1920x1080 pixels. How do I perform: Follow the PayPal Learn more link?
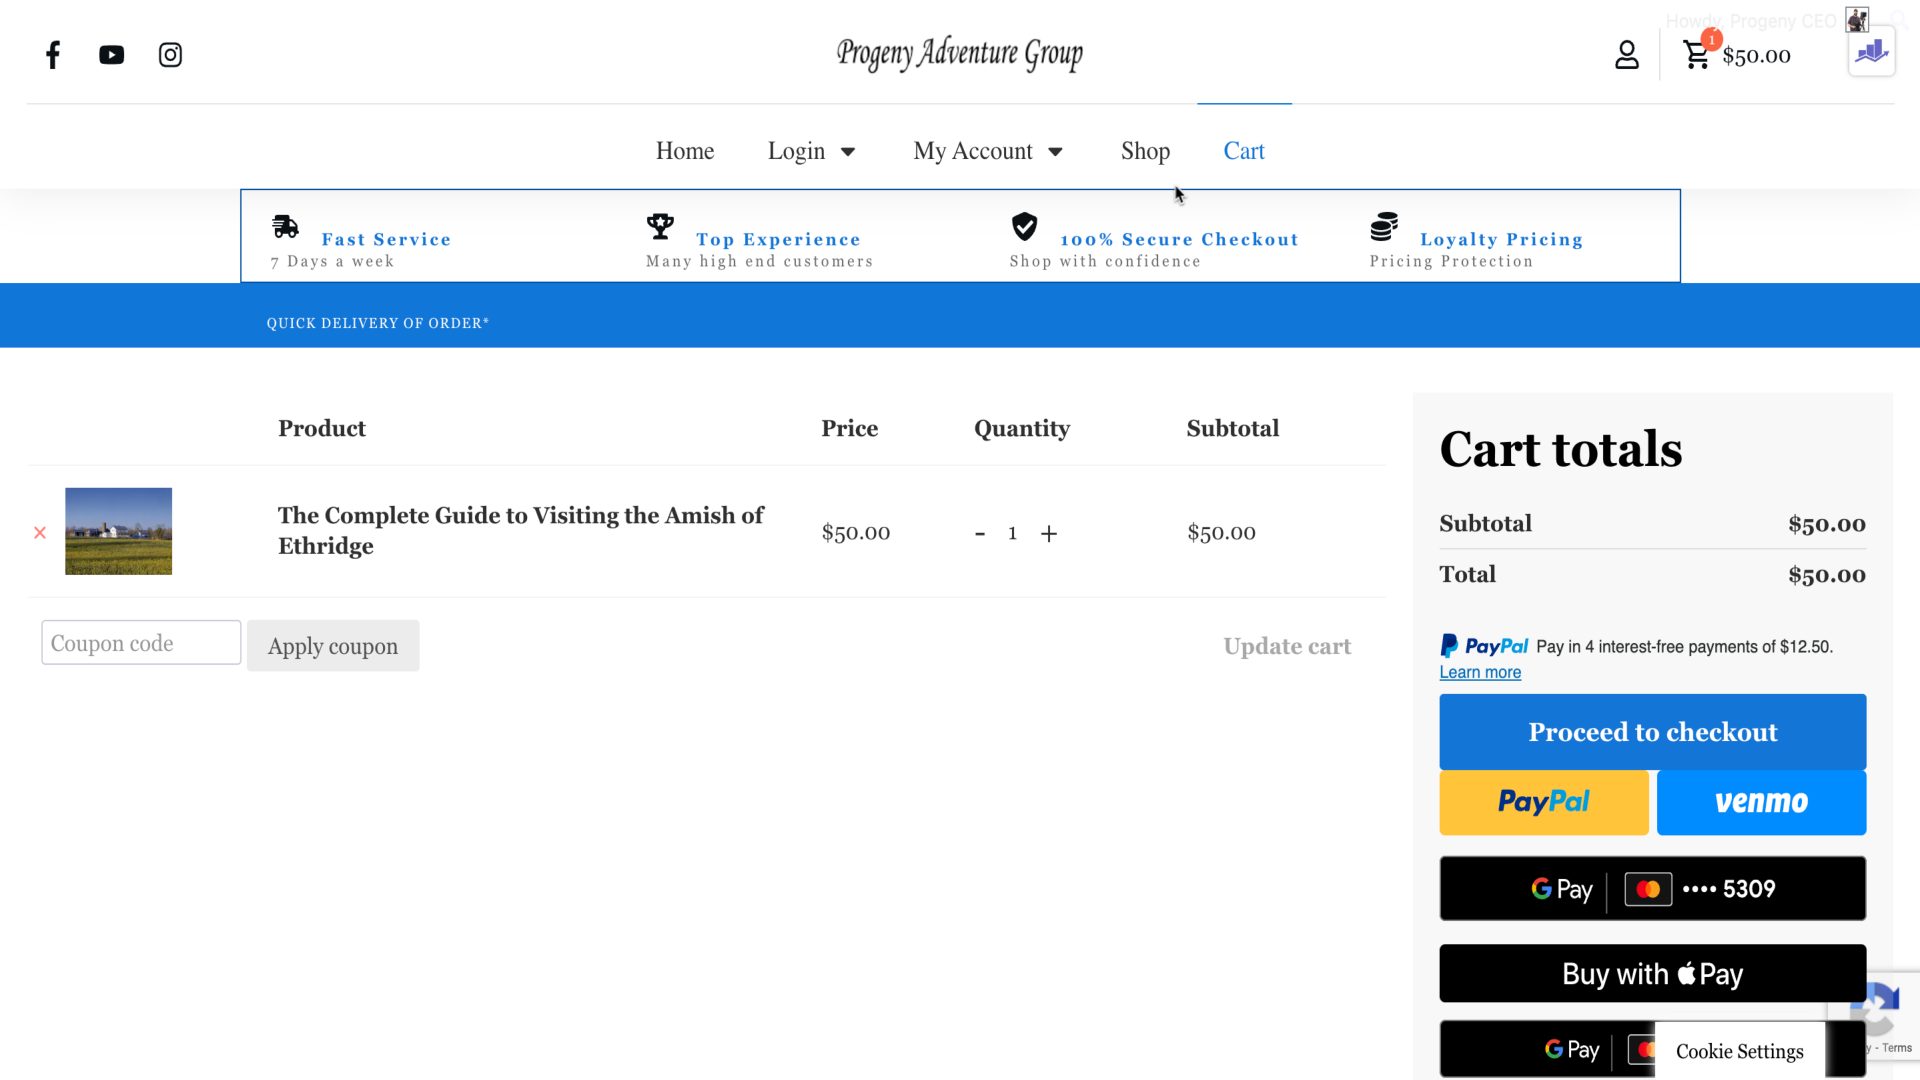[x=1480, y=673]
